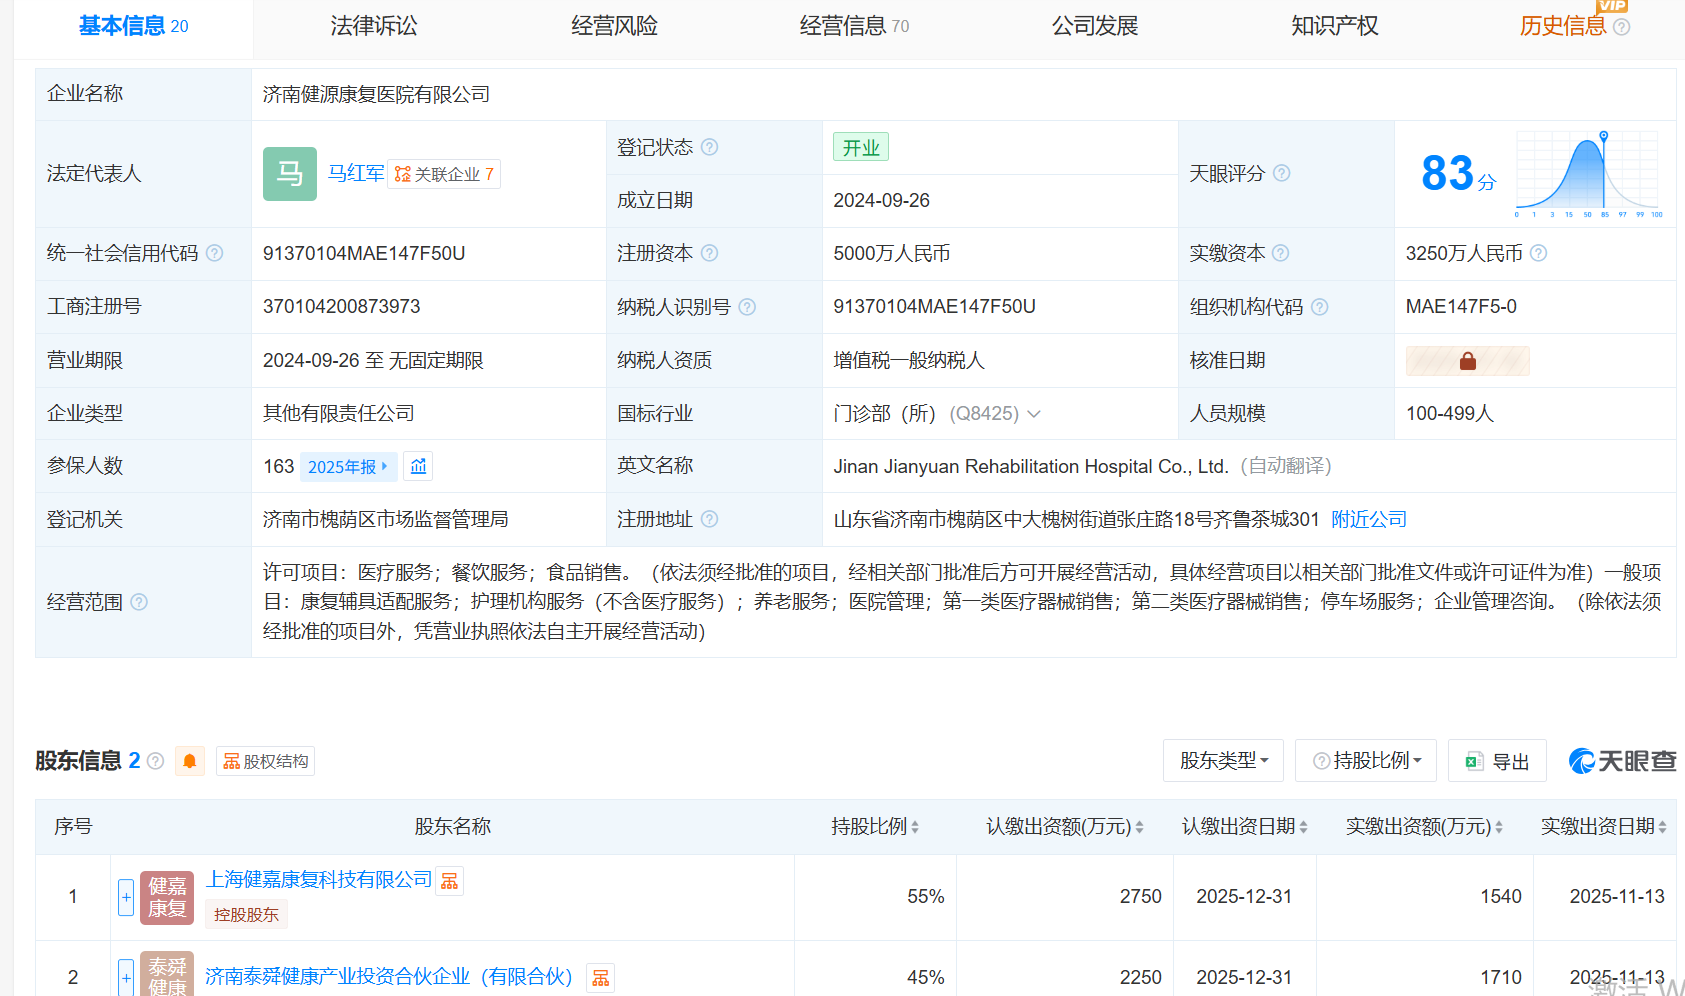
Task: Click the help icon next to 经营范围
Action: click(x=139, y=602)
